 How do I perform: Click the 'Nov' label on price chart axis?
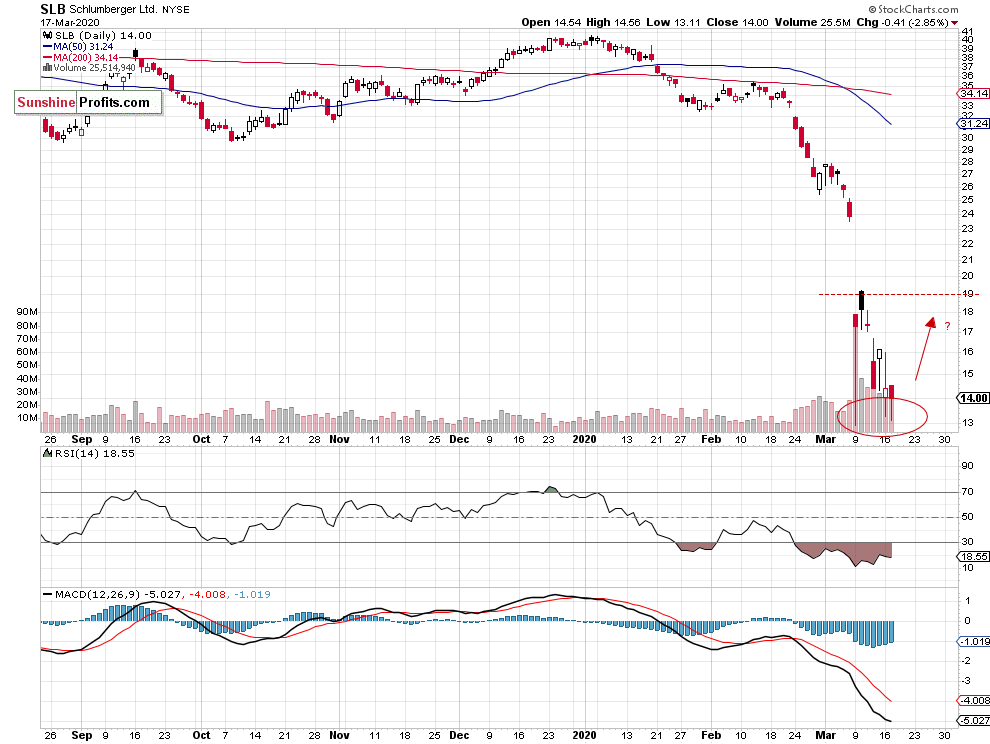click(x=339, y=439)
